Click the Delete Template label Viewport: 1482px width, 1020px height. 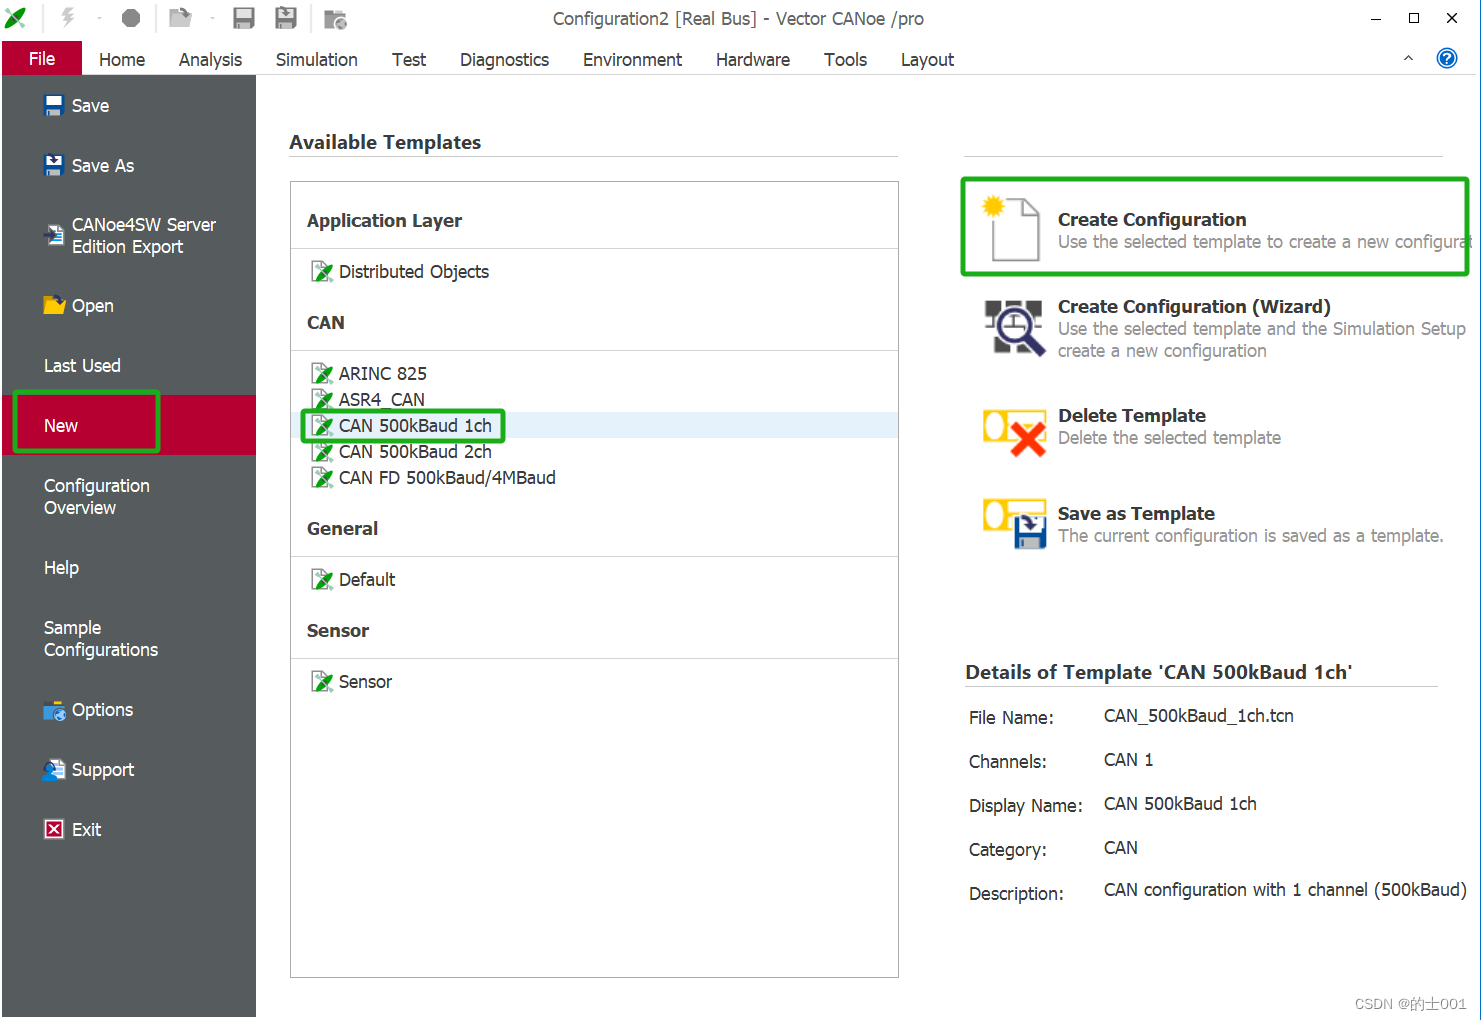coord(1132,416)
